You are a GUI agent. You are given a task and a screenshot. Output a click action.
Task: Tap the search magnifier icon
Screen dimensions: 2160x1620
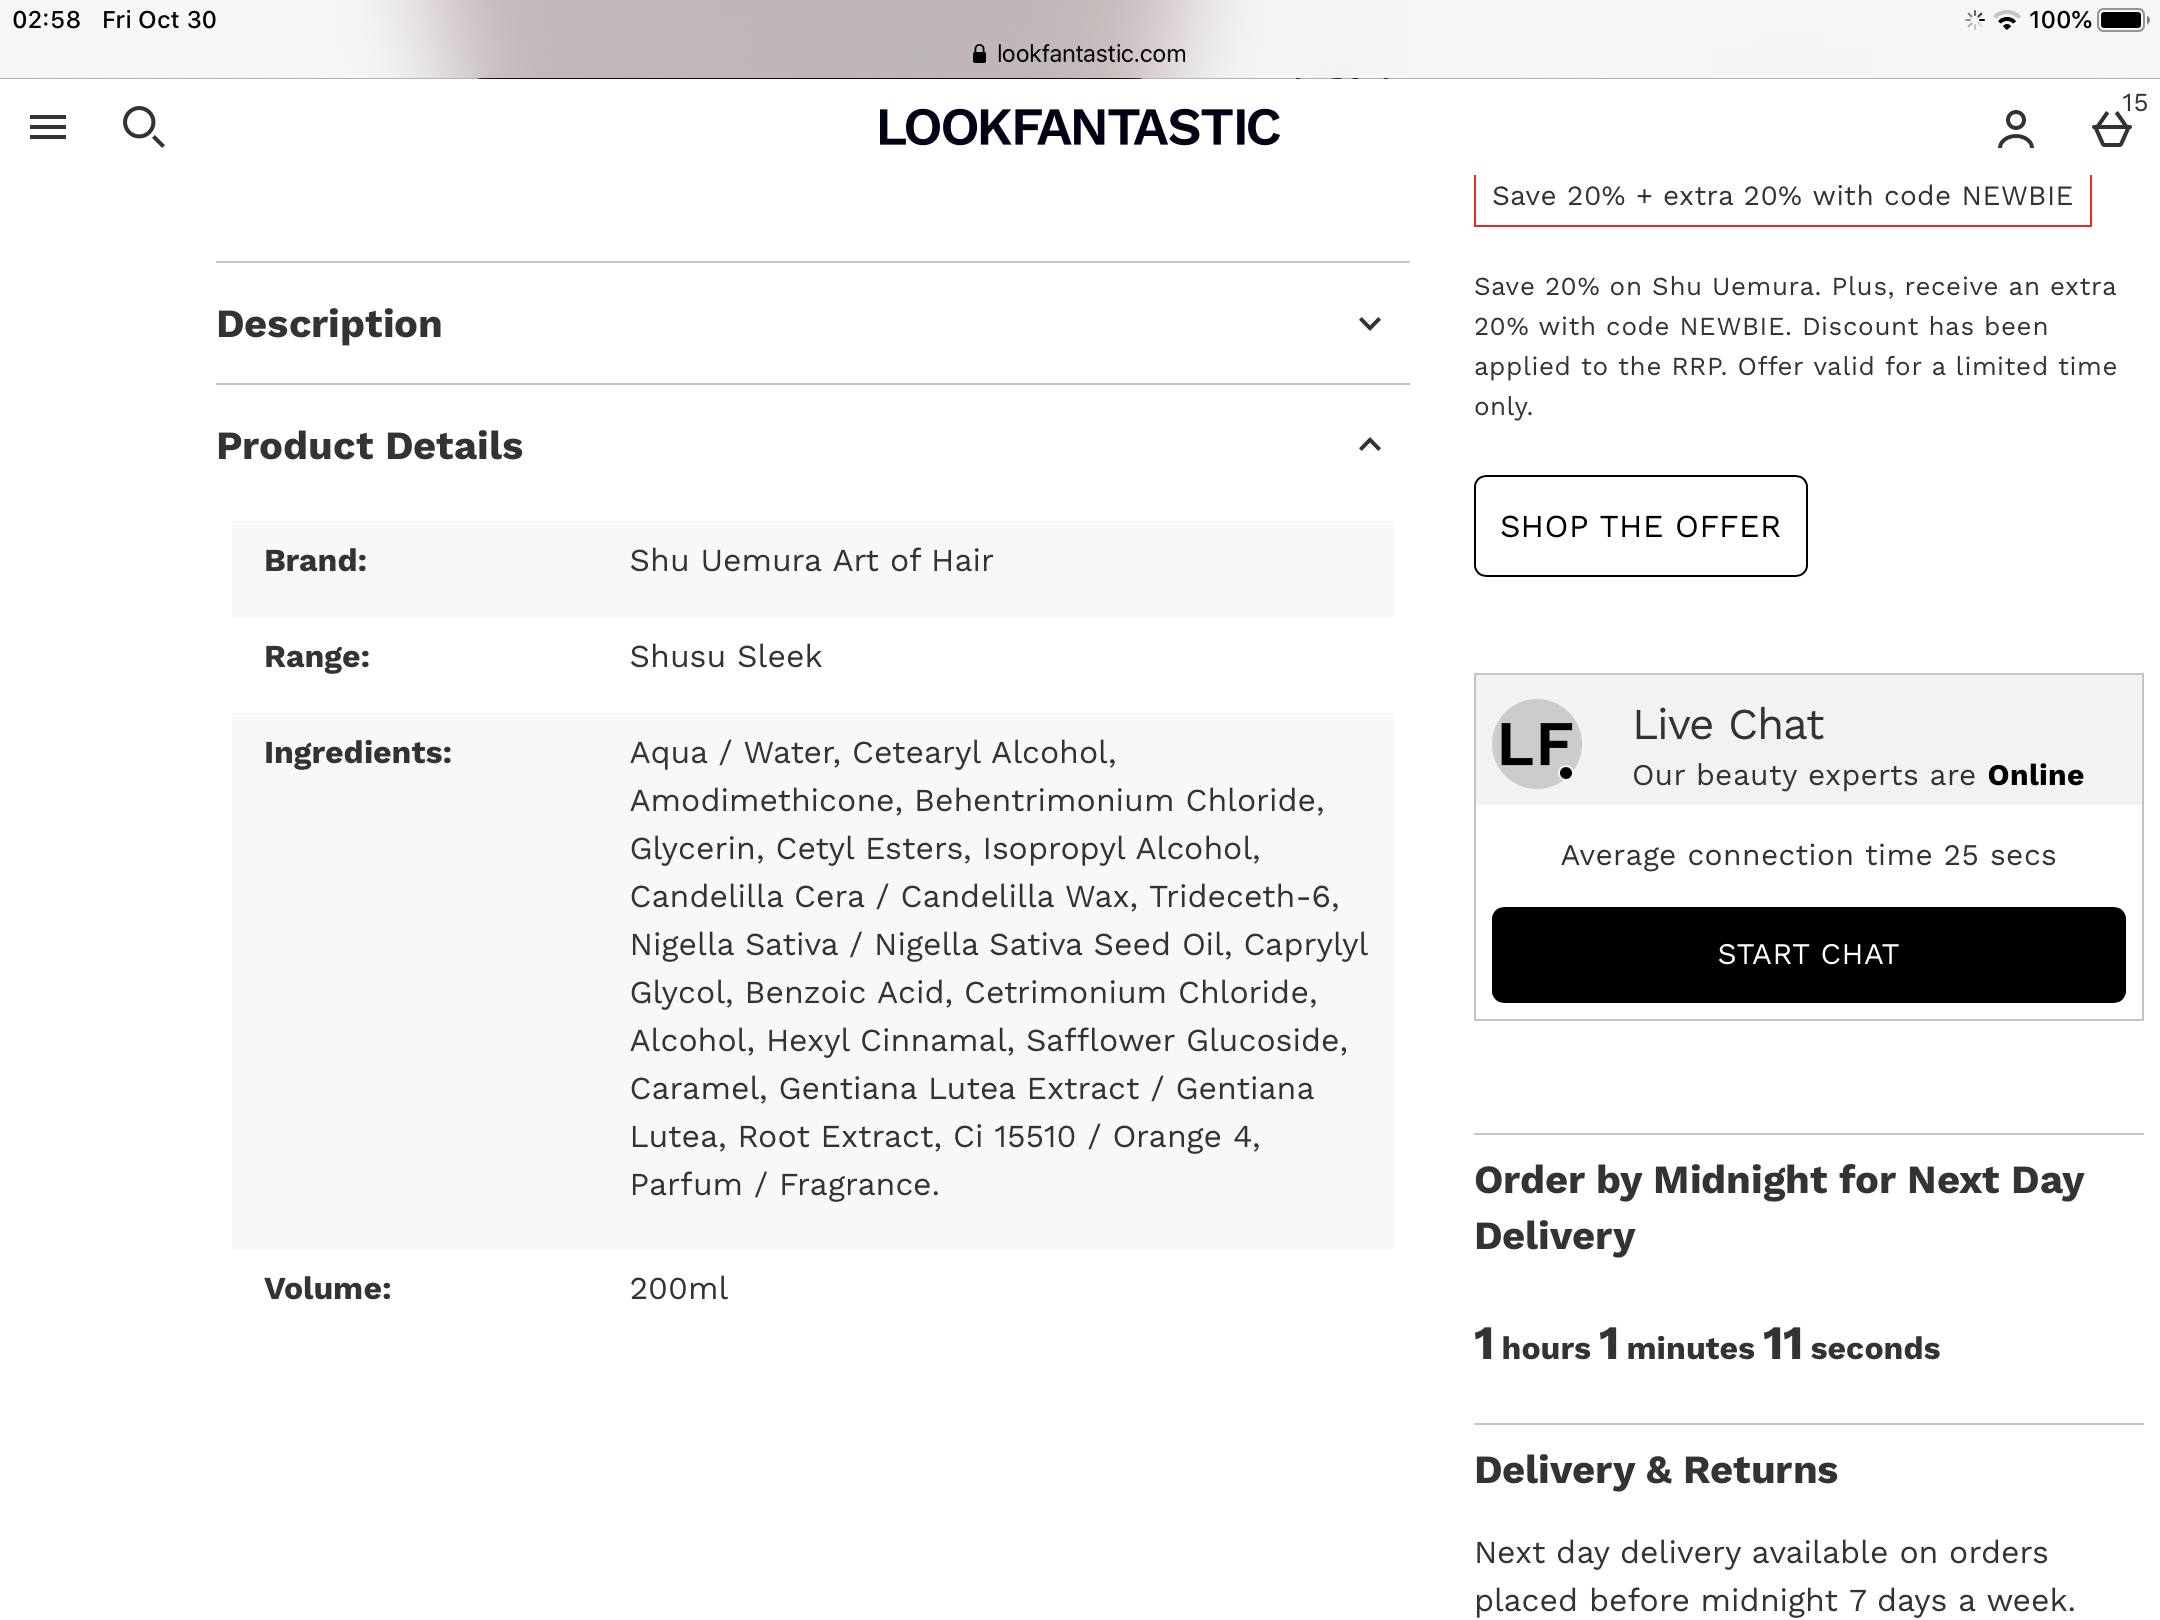(143, 128)
